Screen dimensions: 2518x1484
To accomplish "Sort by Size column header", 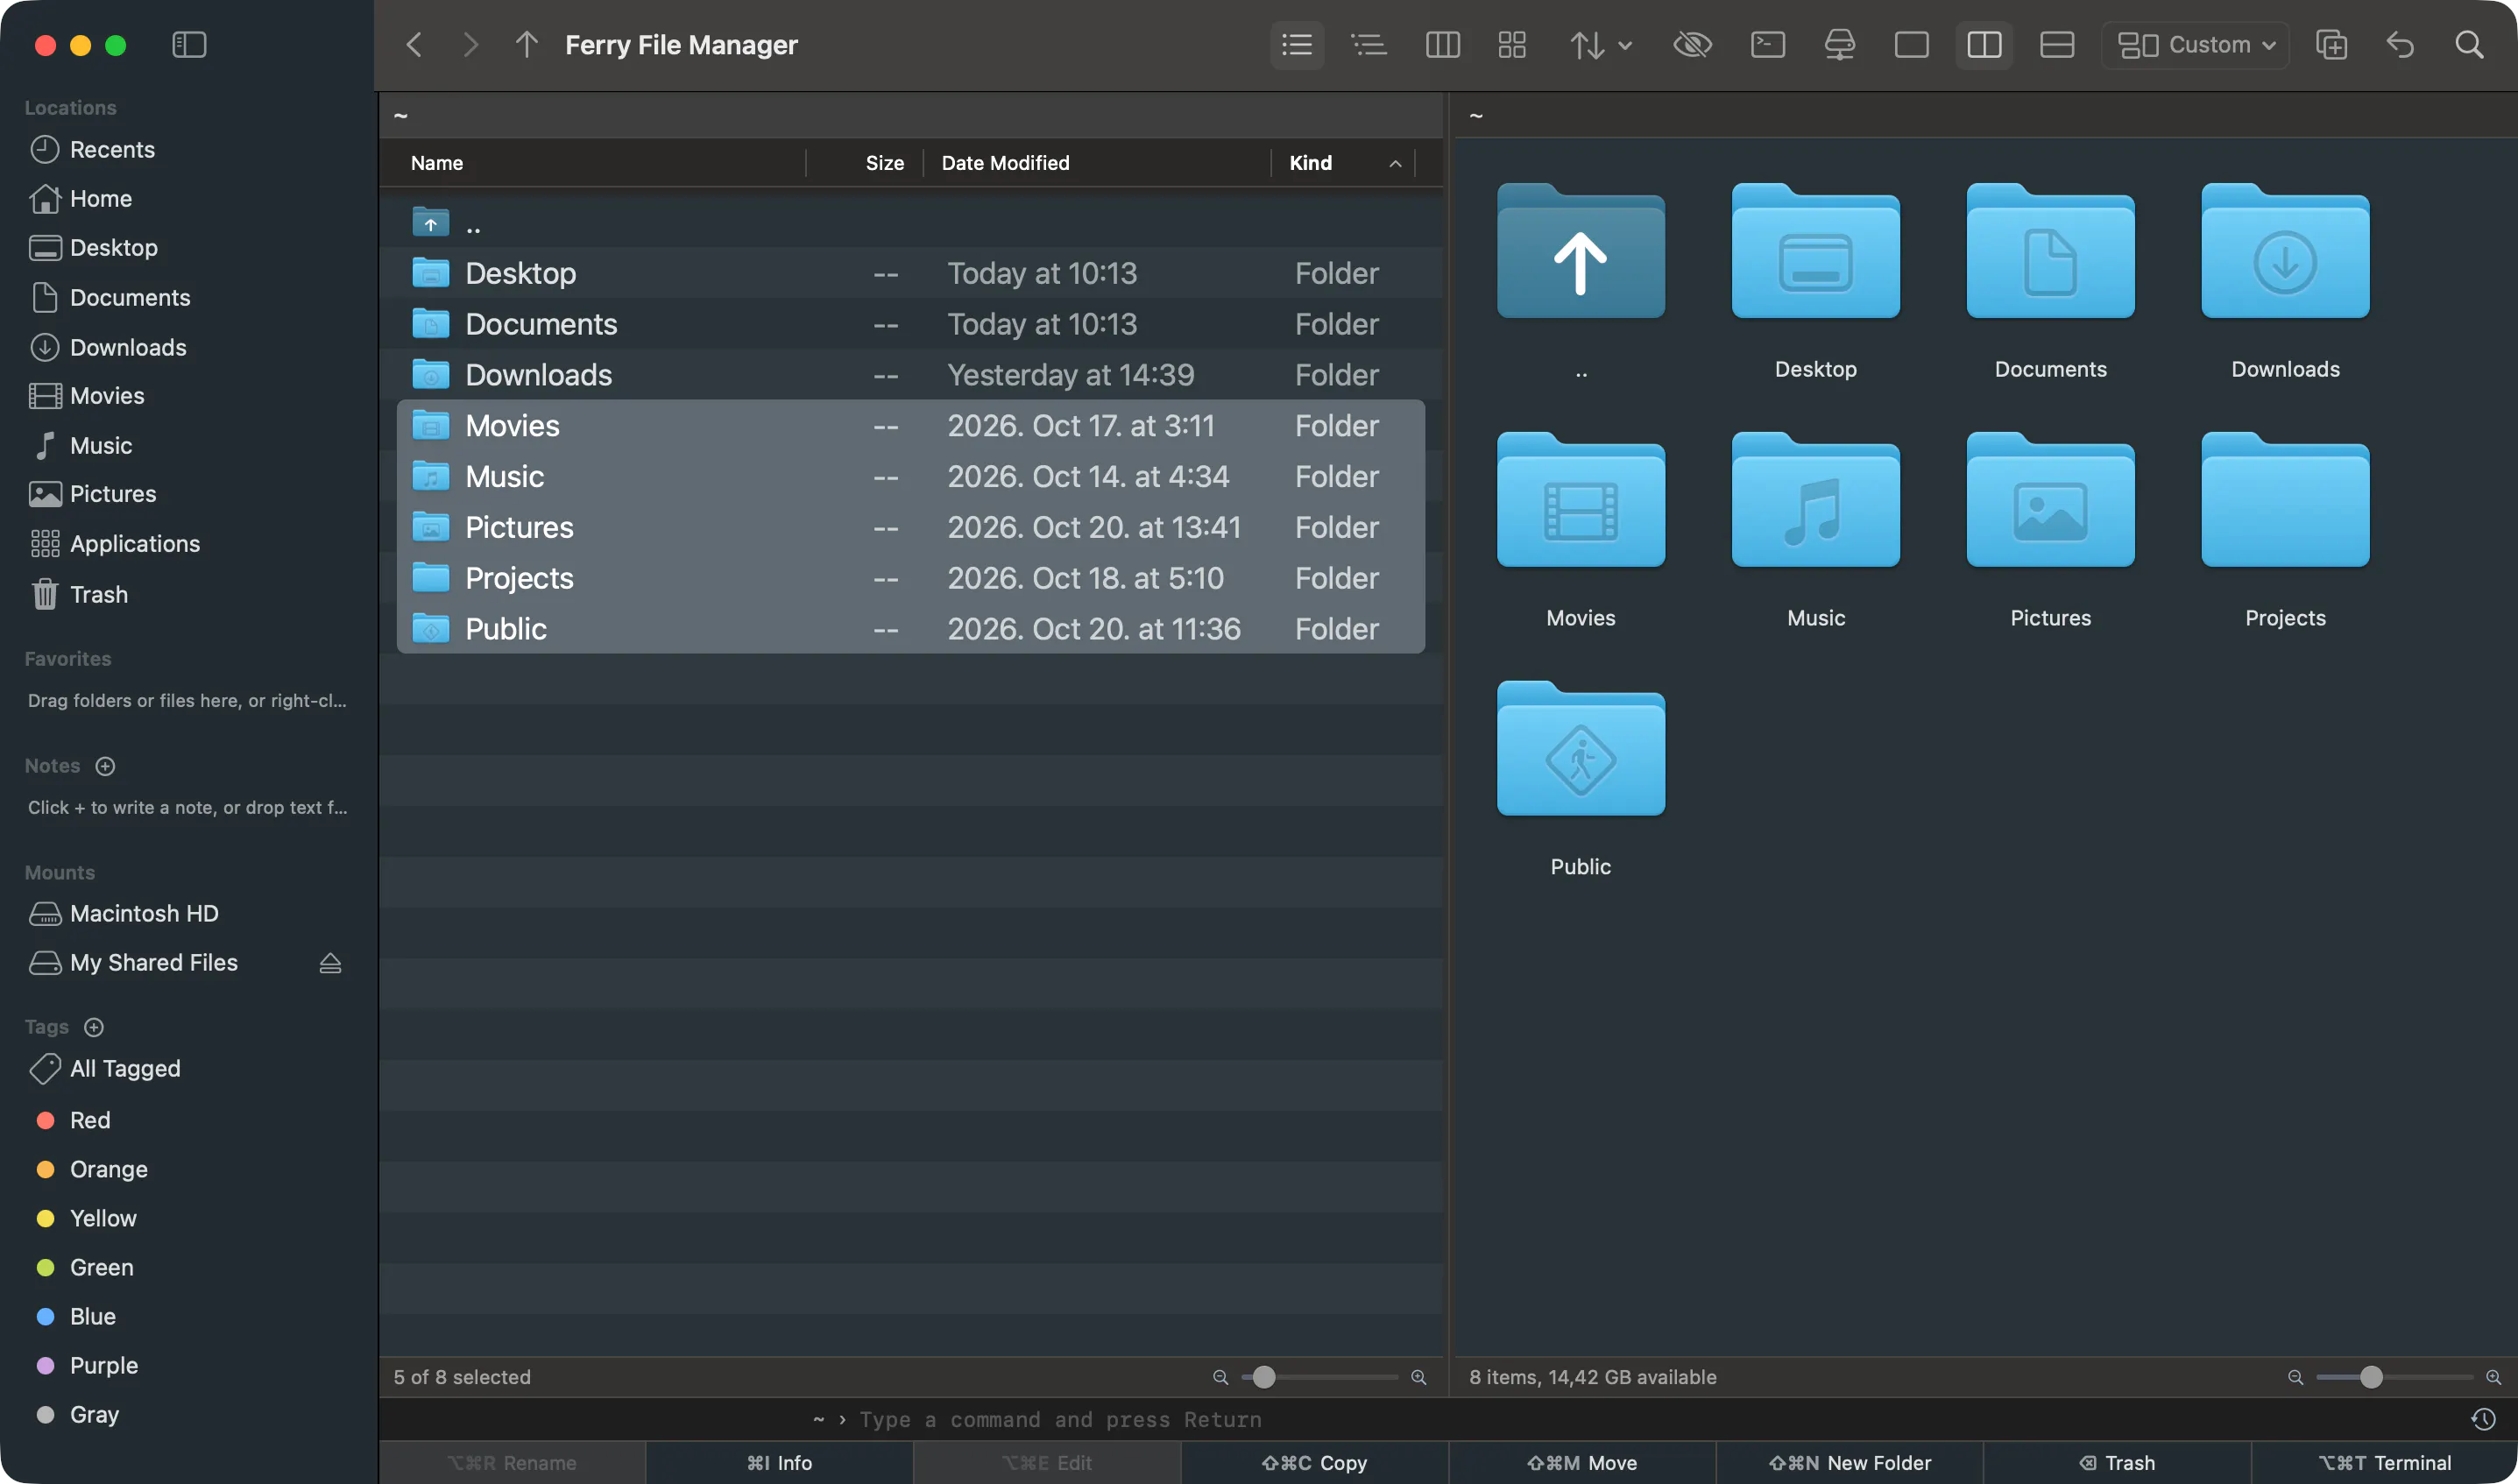I will [x=865, y=163].
